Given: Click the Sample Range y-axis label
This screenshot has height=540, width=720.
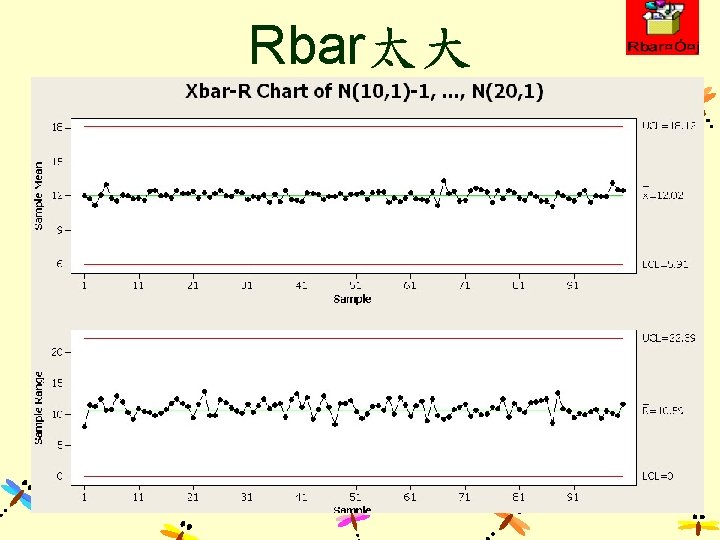Looking at the screenshot, I should tap(39, 408).
